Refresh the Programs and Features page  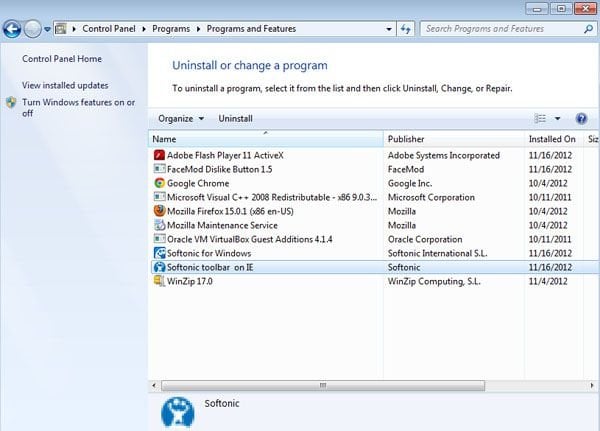(405, 29)
